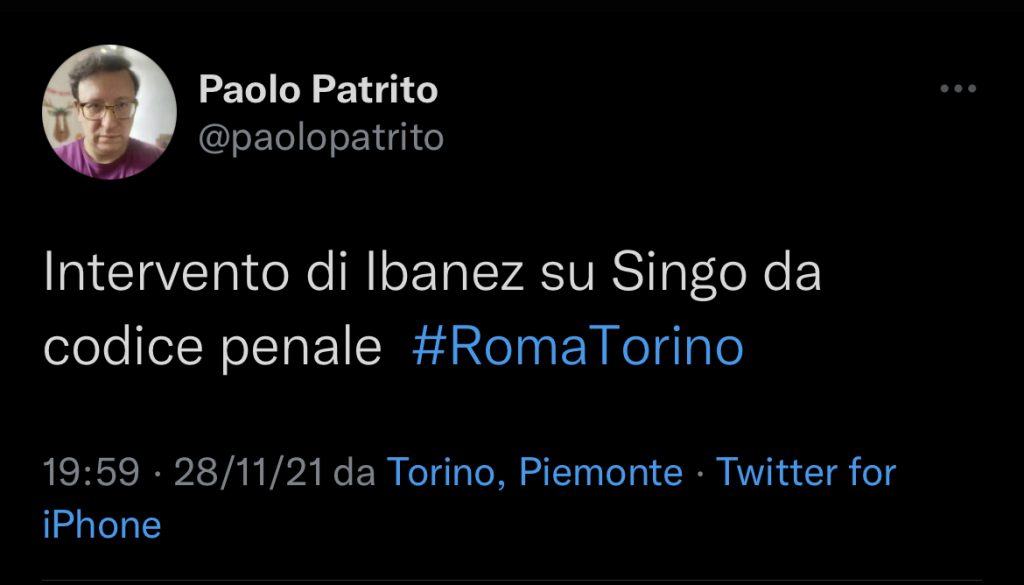Click the @paolopatrito handle
This screenshot has width=1024, height=585.
pos(321,137)
